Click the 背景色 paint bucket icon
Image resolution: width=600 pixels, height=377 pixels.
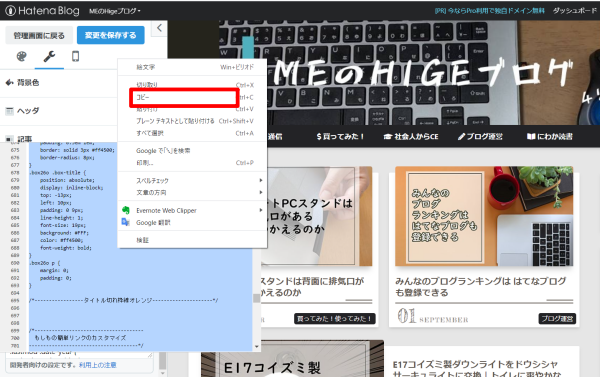pos(10,82)
